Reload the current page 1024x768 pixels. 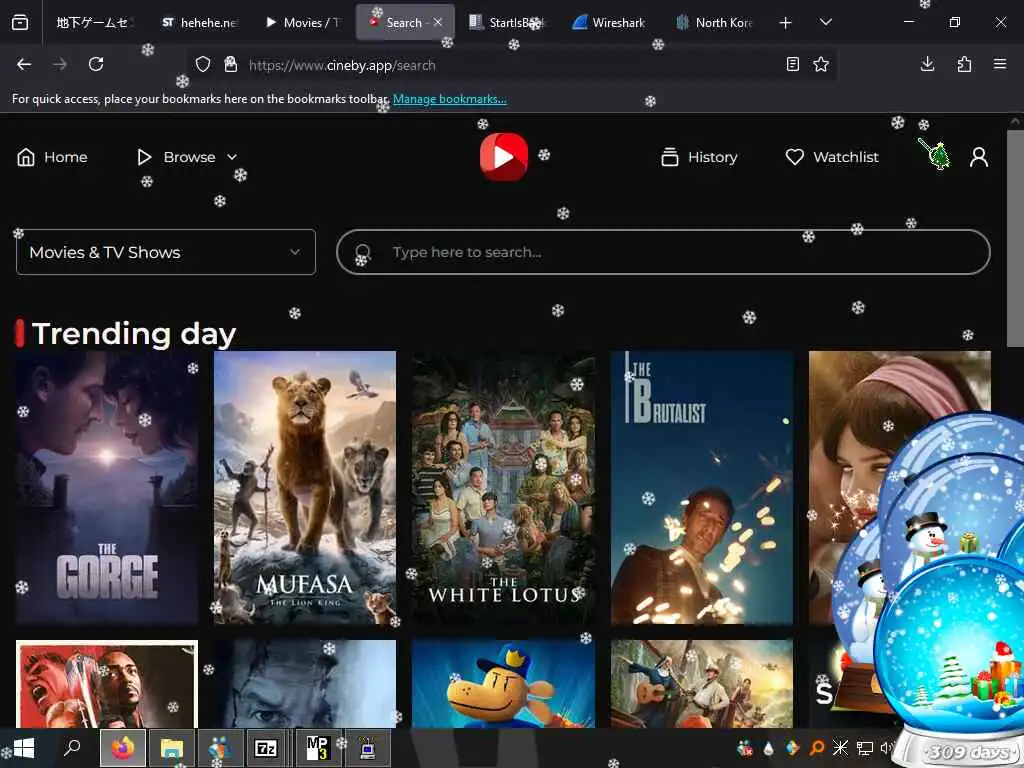[96, 64]
